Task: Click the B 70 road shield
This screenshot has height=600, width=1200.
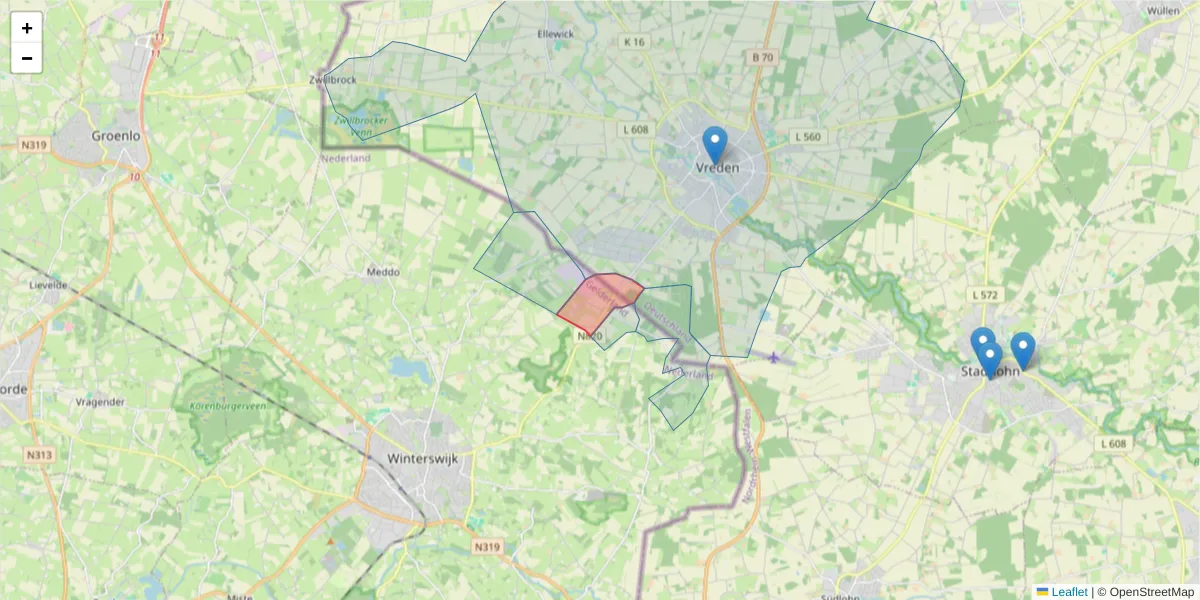Action: pos(763,58)
